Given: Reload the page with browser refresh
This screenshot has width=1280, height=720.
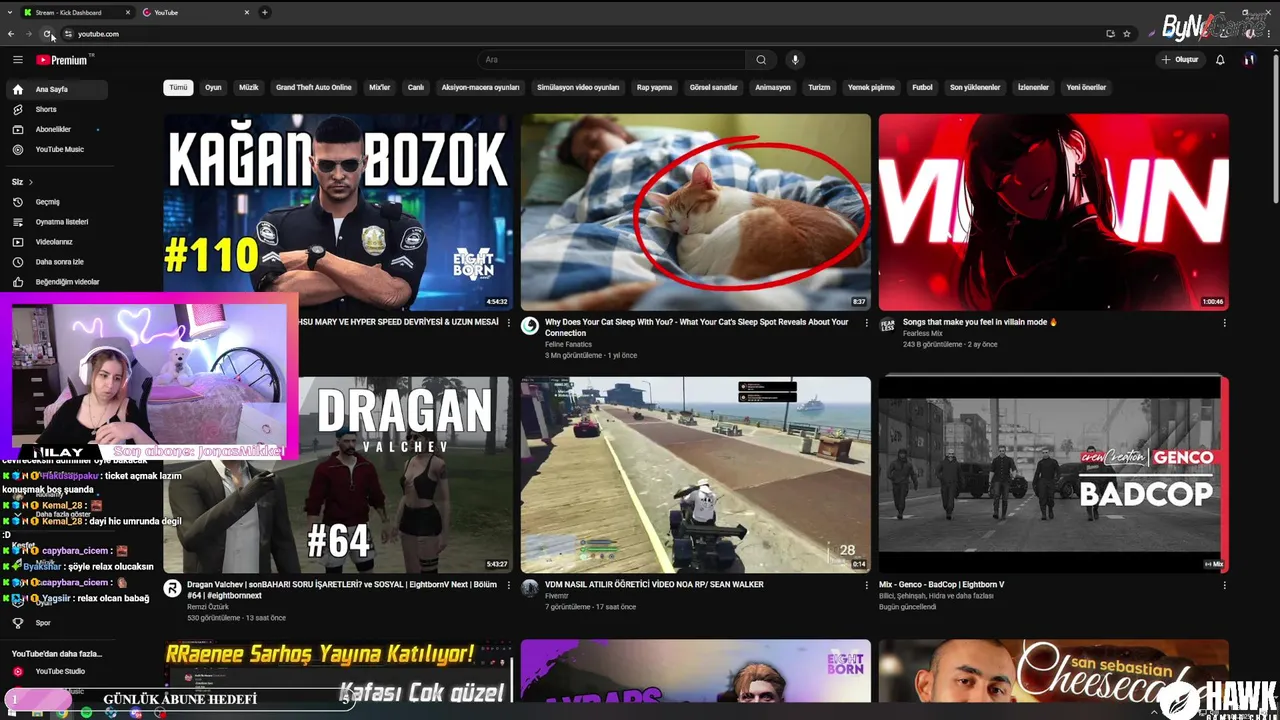Looking at the screenshot, I should point(47,34).
